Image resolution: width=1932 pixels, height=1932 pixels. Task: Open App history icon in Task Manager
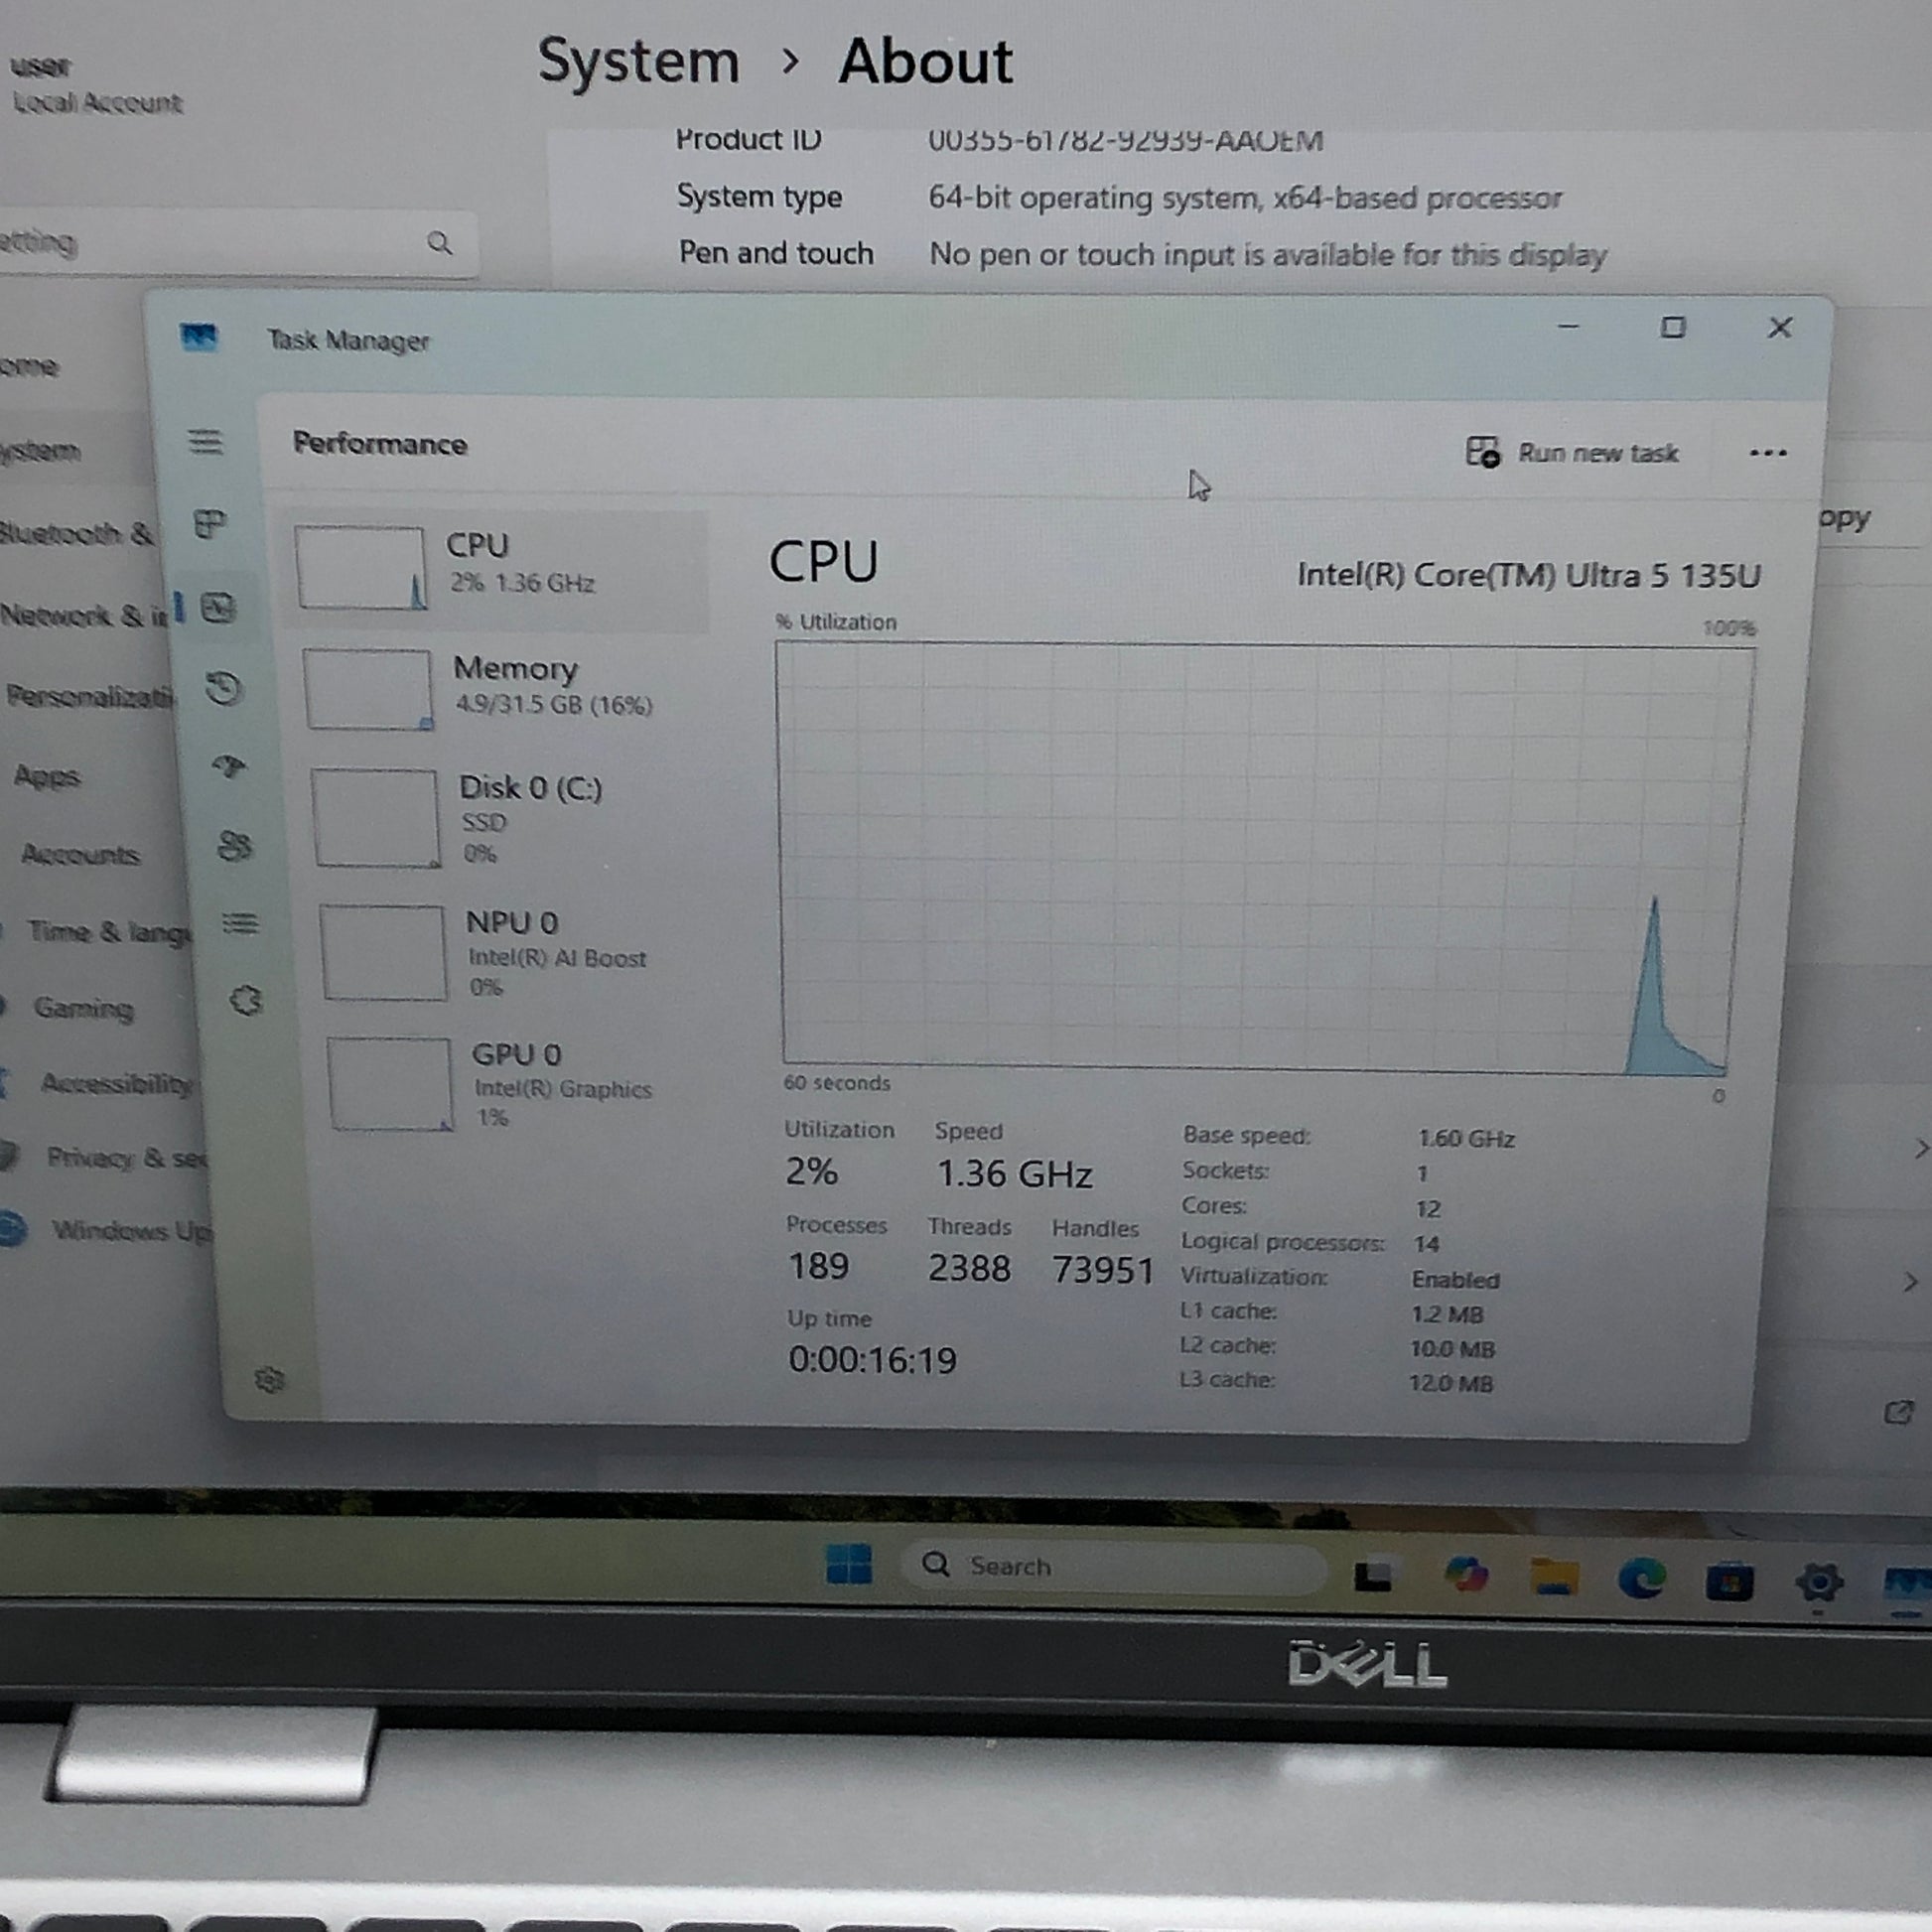(x=224, y=688)
